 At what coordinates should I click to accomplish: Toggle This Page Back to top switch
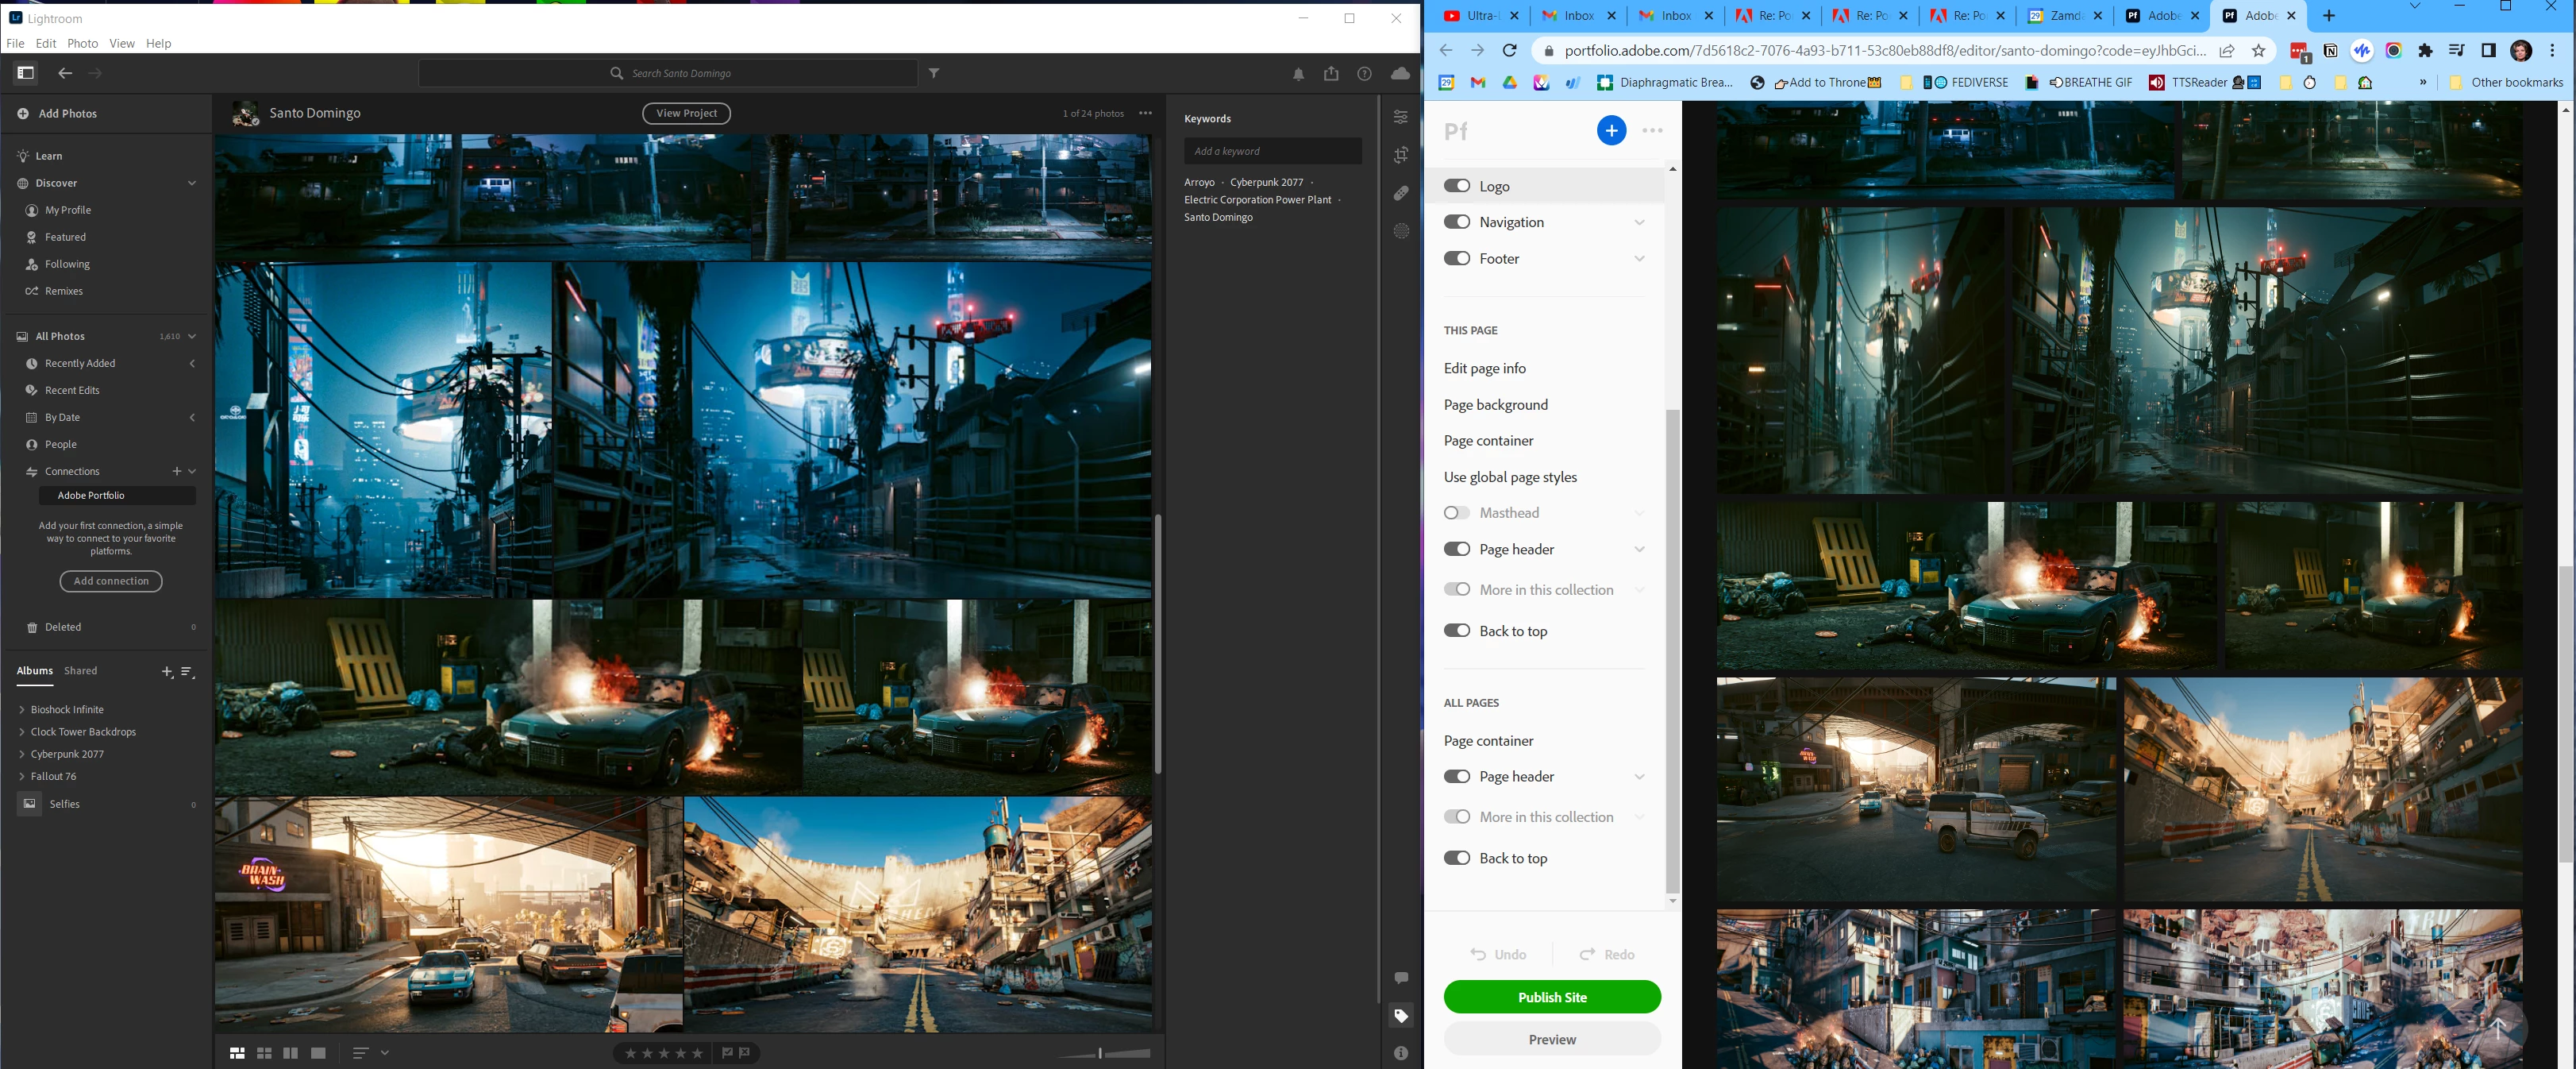tap(1457, 631)
